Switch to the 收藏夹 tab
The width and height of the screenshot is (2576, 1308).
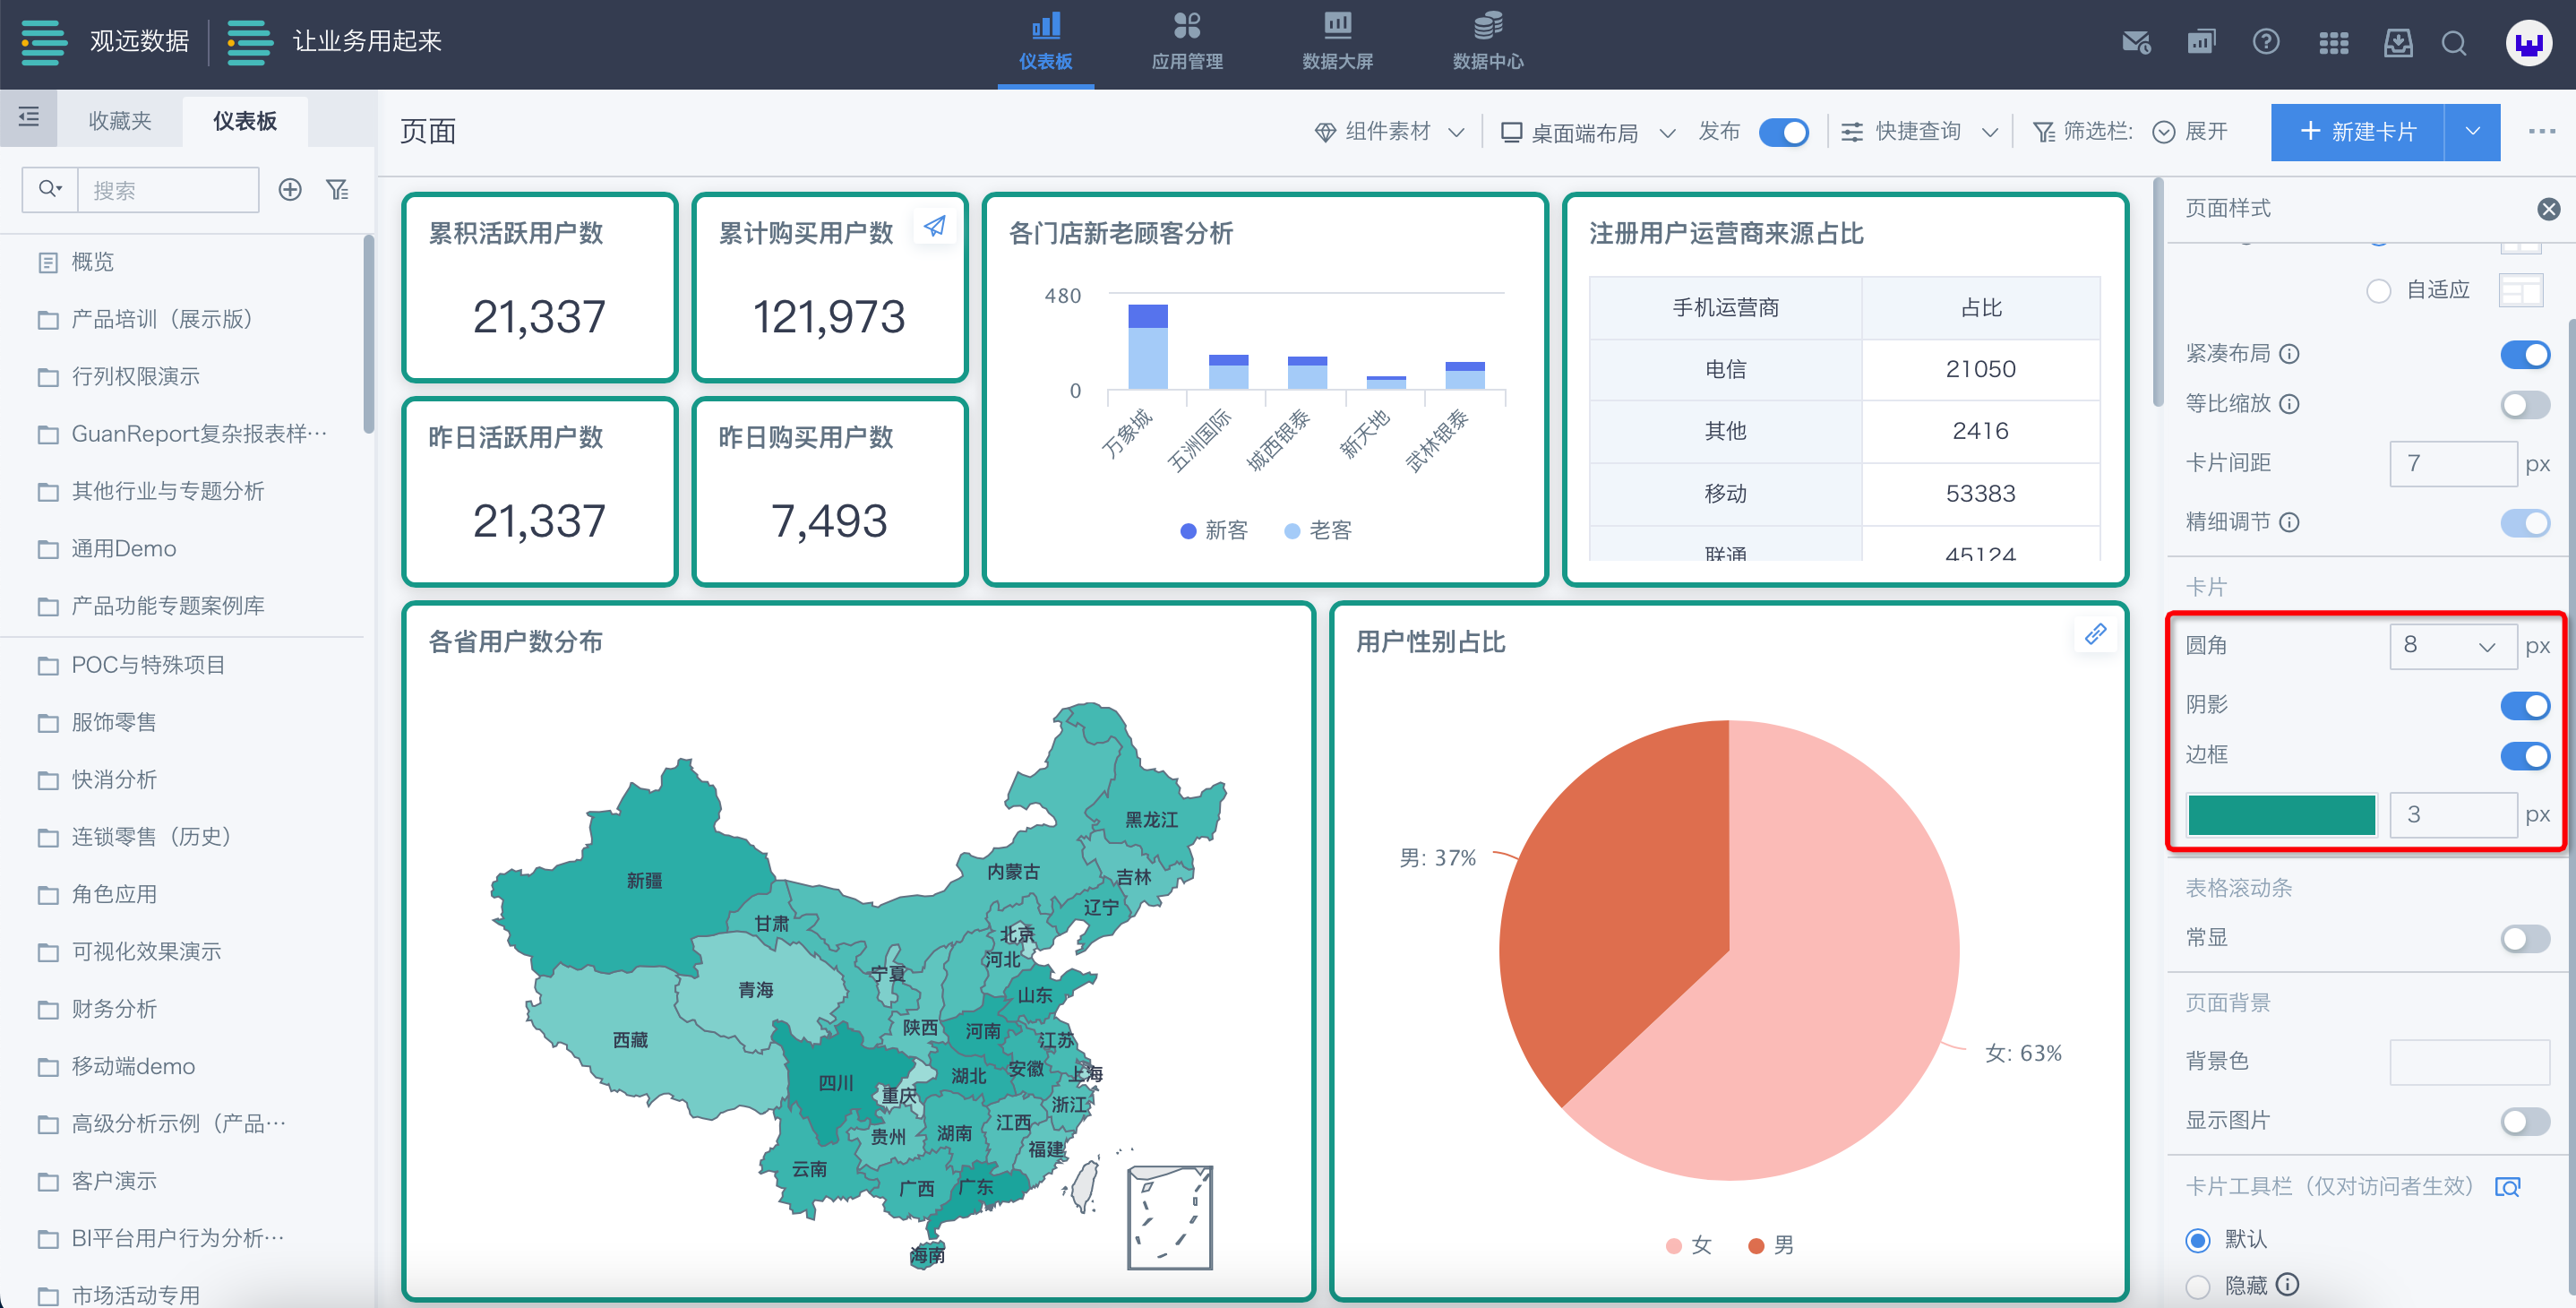(120, 121)
